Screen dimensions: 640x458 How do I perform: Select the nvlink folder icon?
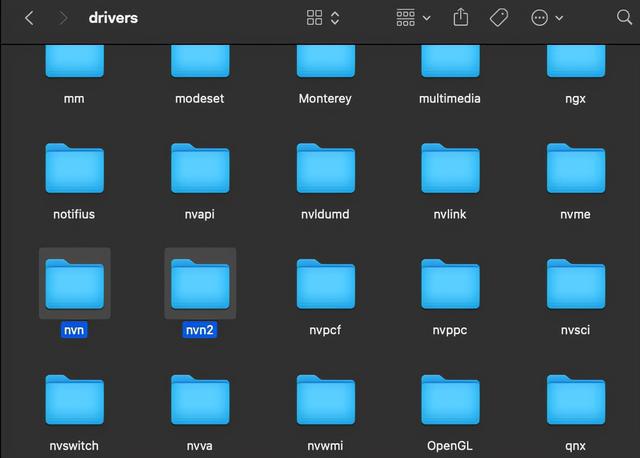click(450, 168)
